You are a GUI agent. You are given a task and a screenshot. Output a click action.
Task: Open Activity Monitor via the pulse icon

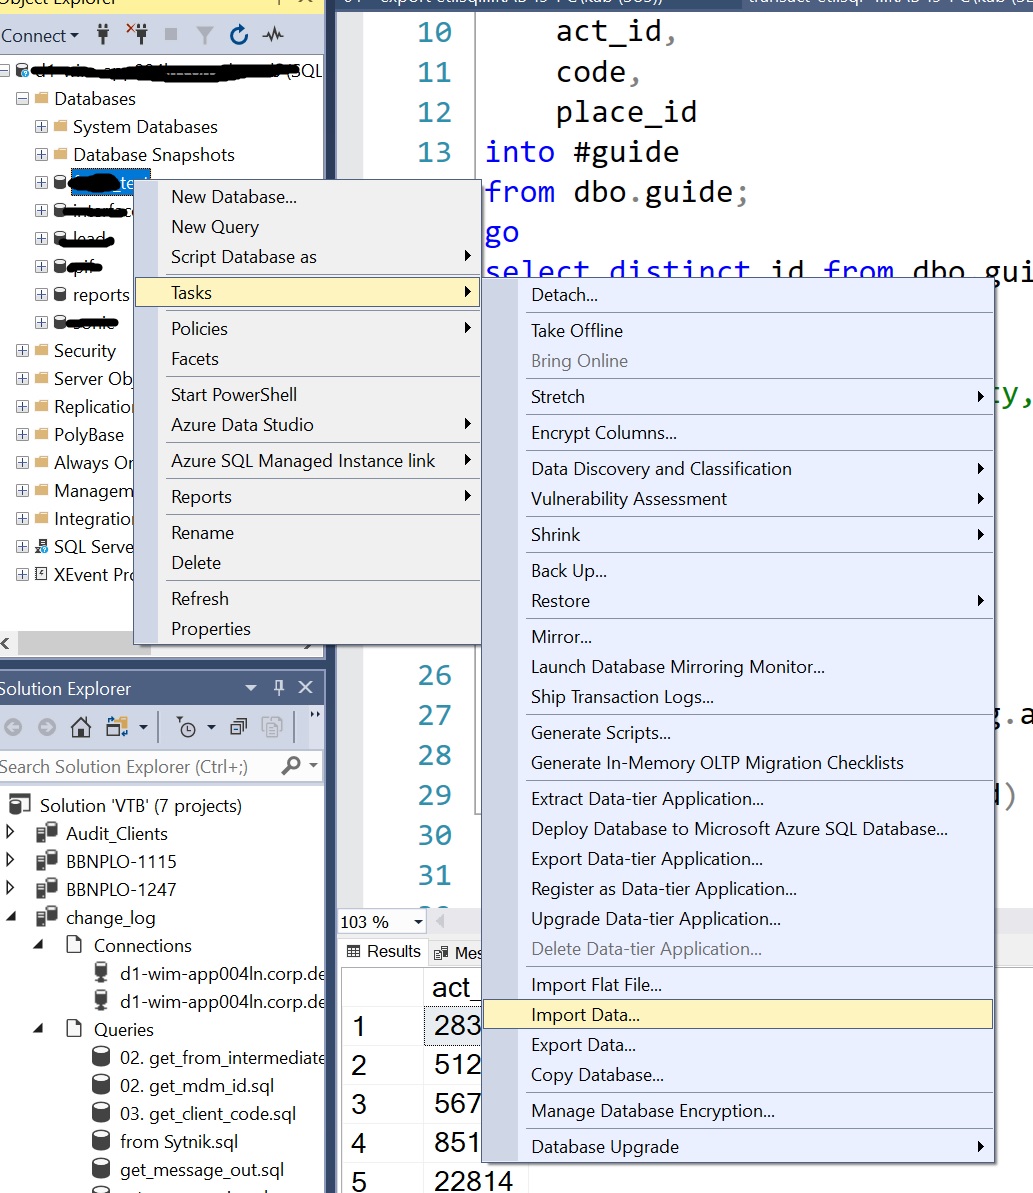click(272, 36)
